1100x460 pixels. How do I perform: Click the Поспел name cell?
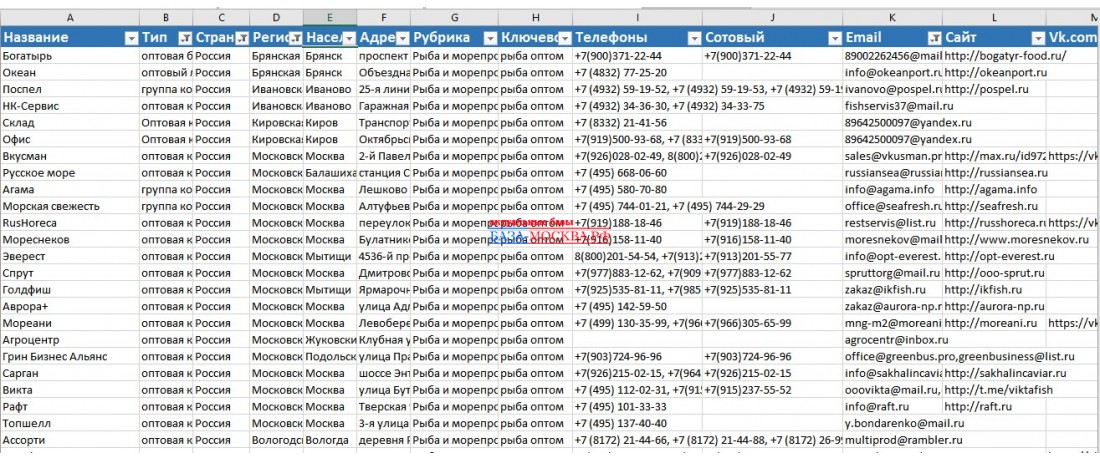69,89
